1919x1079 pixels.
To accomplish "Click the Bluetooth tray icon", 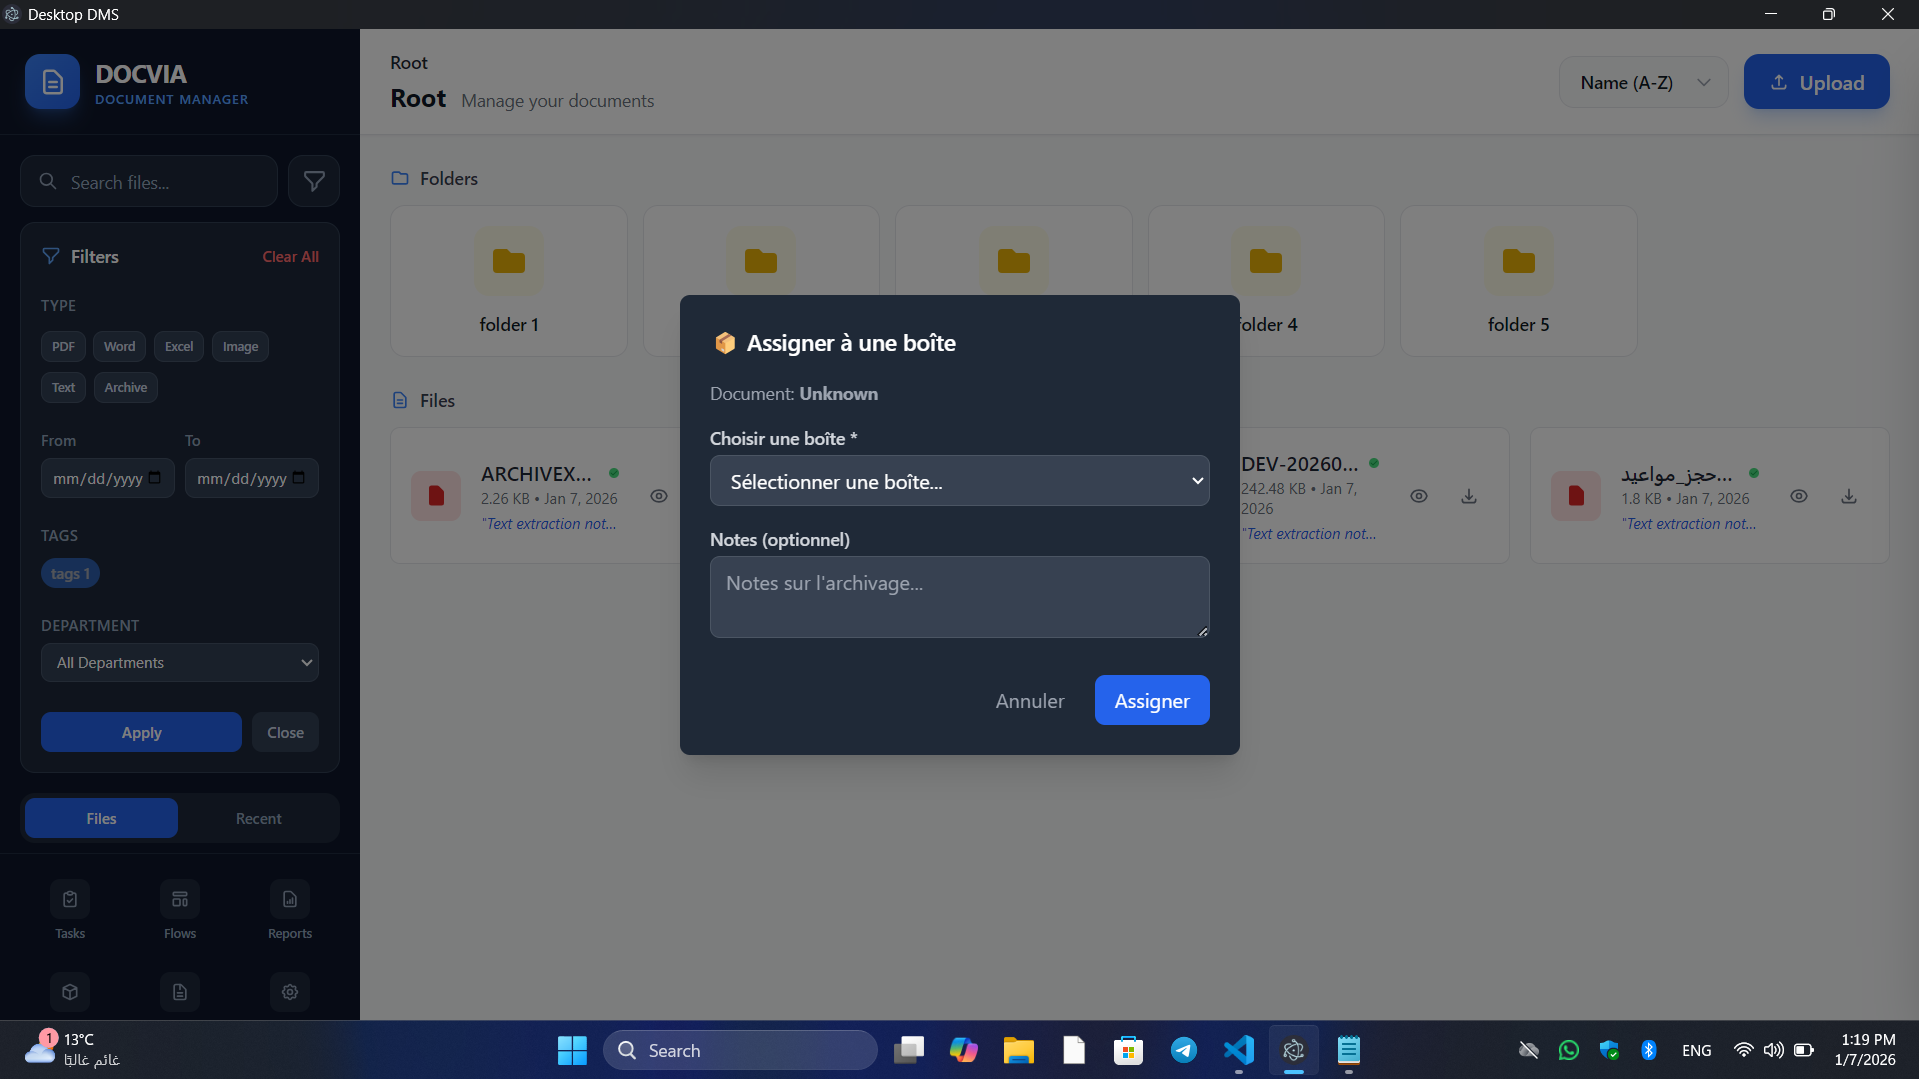I will click(x=1649, y=1050).
